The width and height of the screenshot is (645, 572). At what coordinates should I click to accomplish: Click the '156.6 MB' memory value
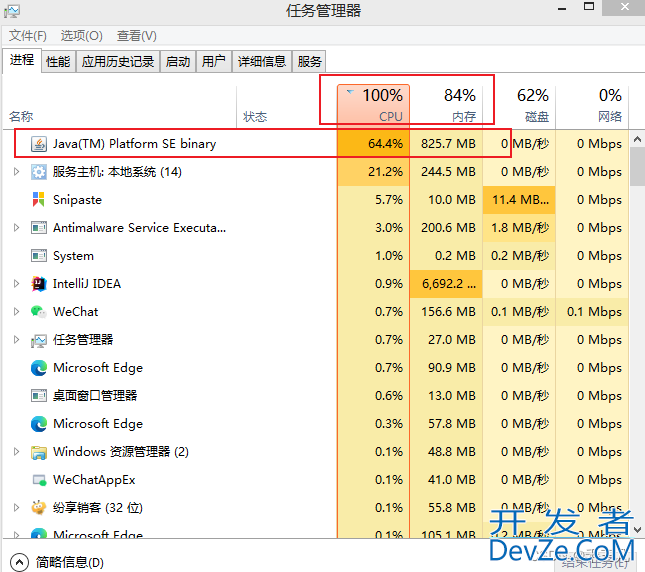448,312
